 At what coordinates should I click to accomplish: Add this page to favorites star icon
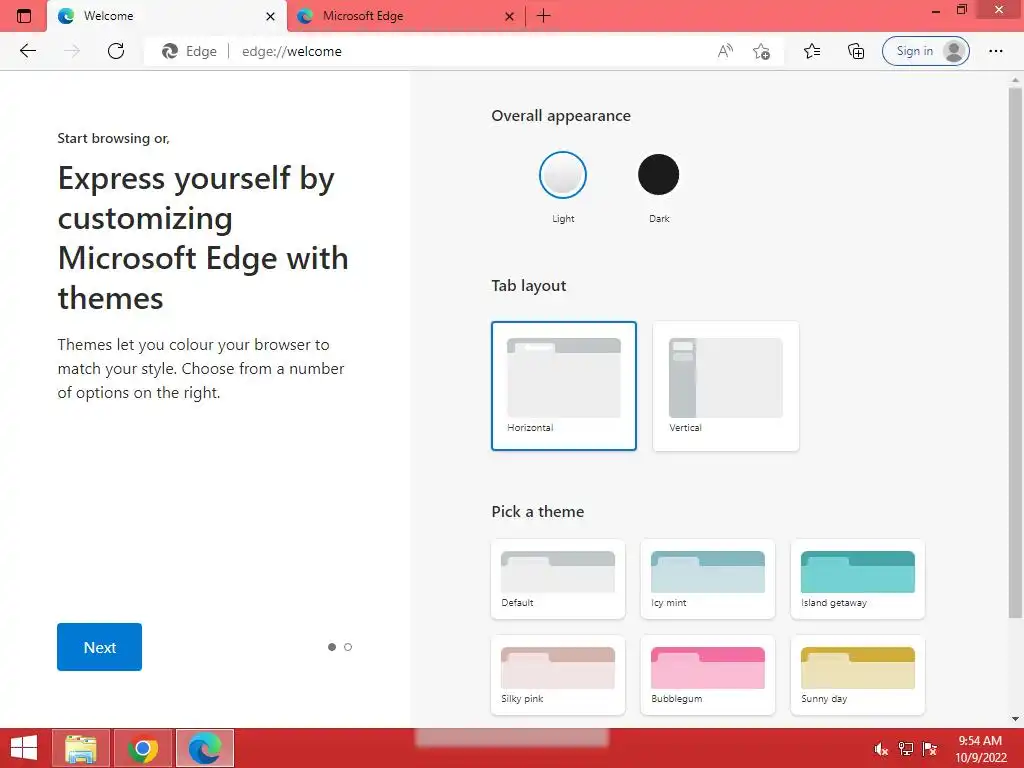pyautogui.click(x=761, y=51)
